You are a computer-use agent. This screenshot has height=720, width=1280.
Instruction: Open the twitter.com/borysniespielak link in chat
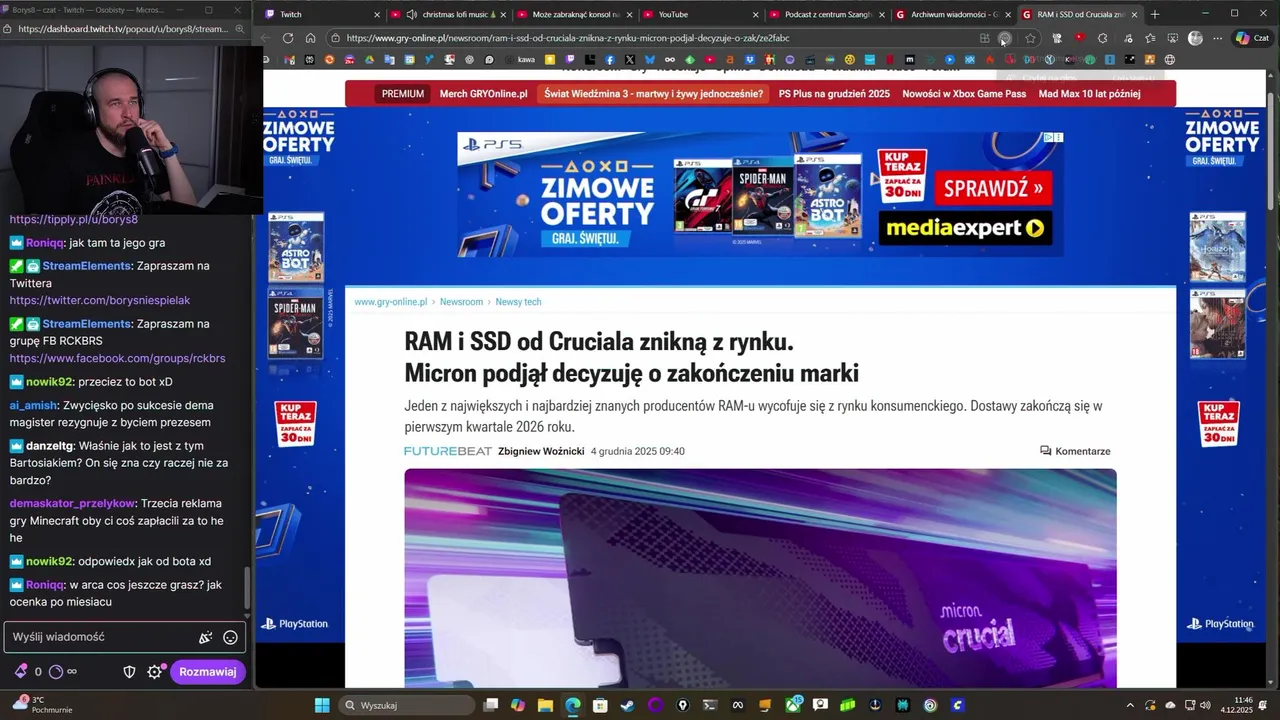(100, 300)
